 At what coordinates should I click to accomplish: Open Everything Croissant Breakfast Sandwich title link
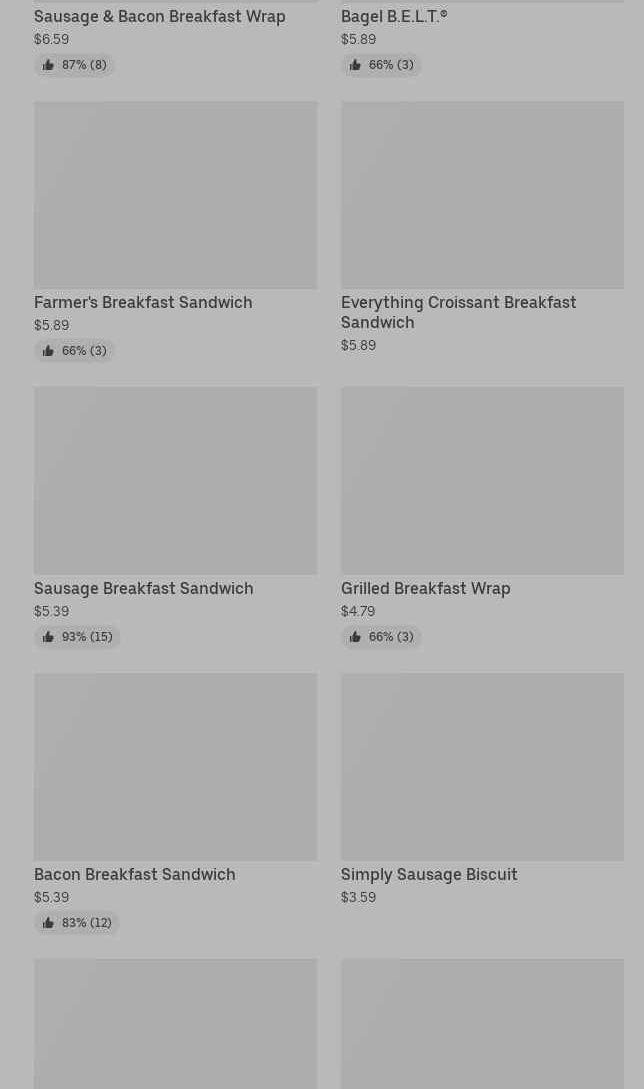(x=458, y=312)
